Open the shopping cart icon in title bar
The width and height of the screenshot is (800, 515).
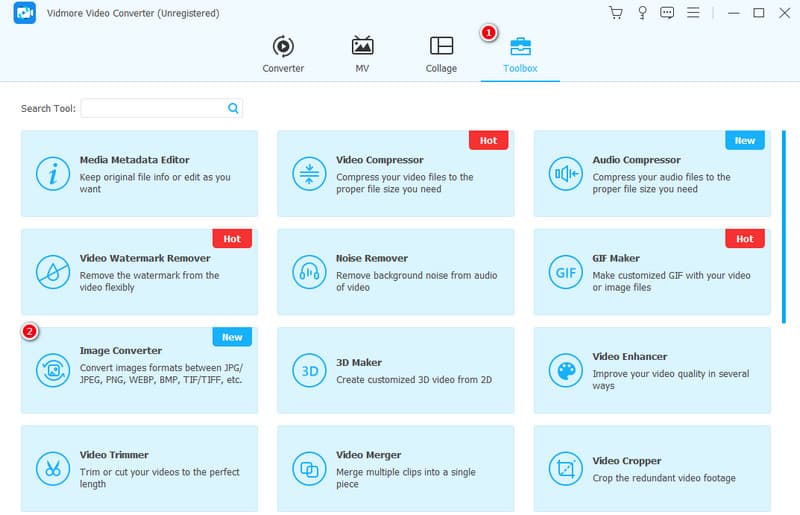click(x=616, y=13)
